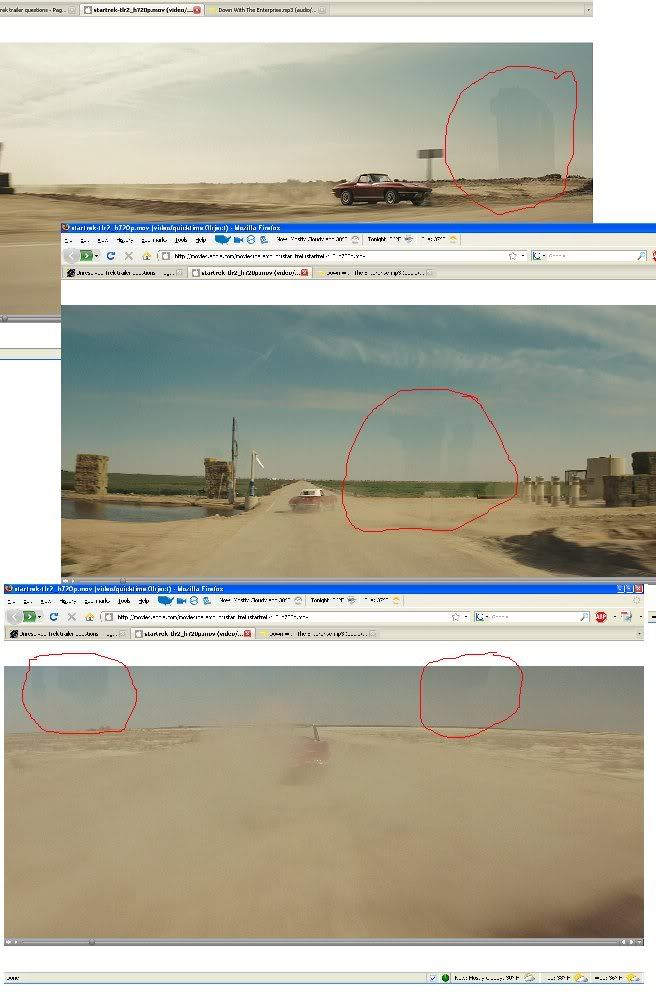Open home page in middle Firefox window
This screenshot has width=656, height=995.
147,256
